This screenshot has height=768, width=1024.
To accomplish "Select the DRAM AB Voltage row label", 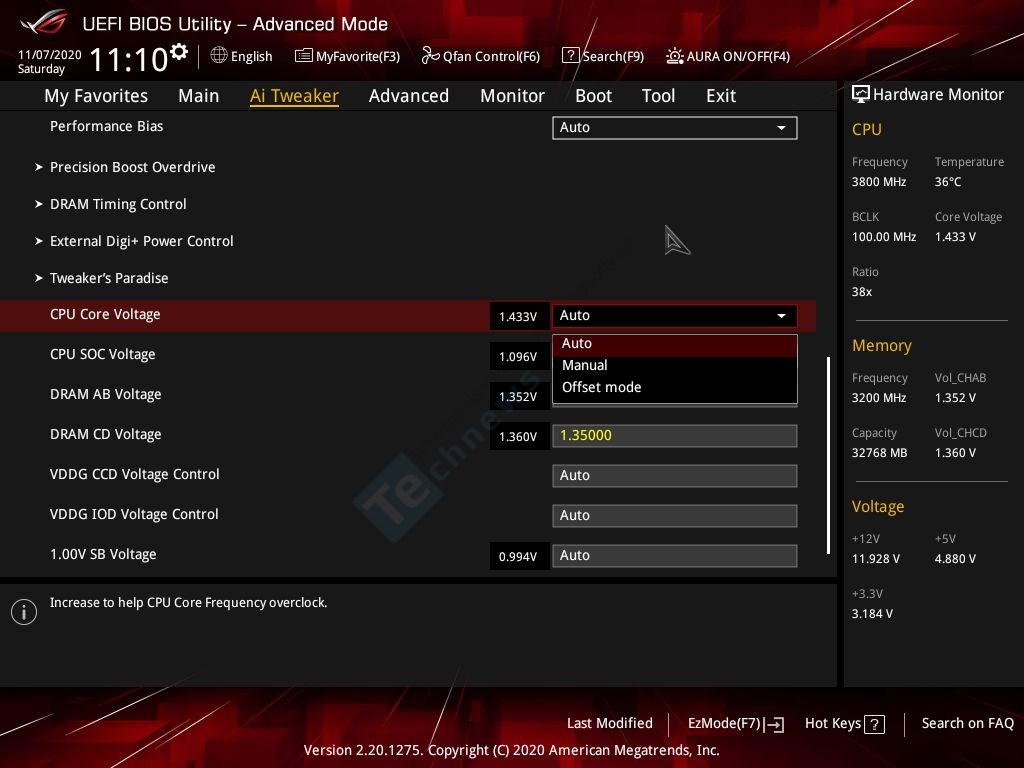I will click(106, 394).
